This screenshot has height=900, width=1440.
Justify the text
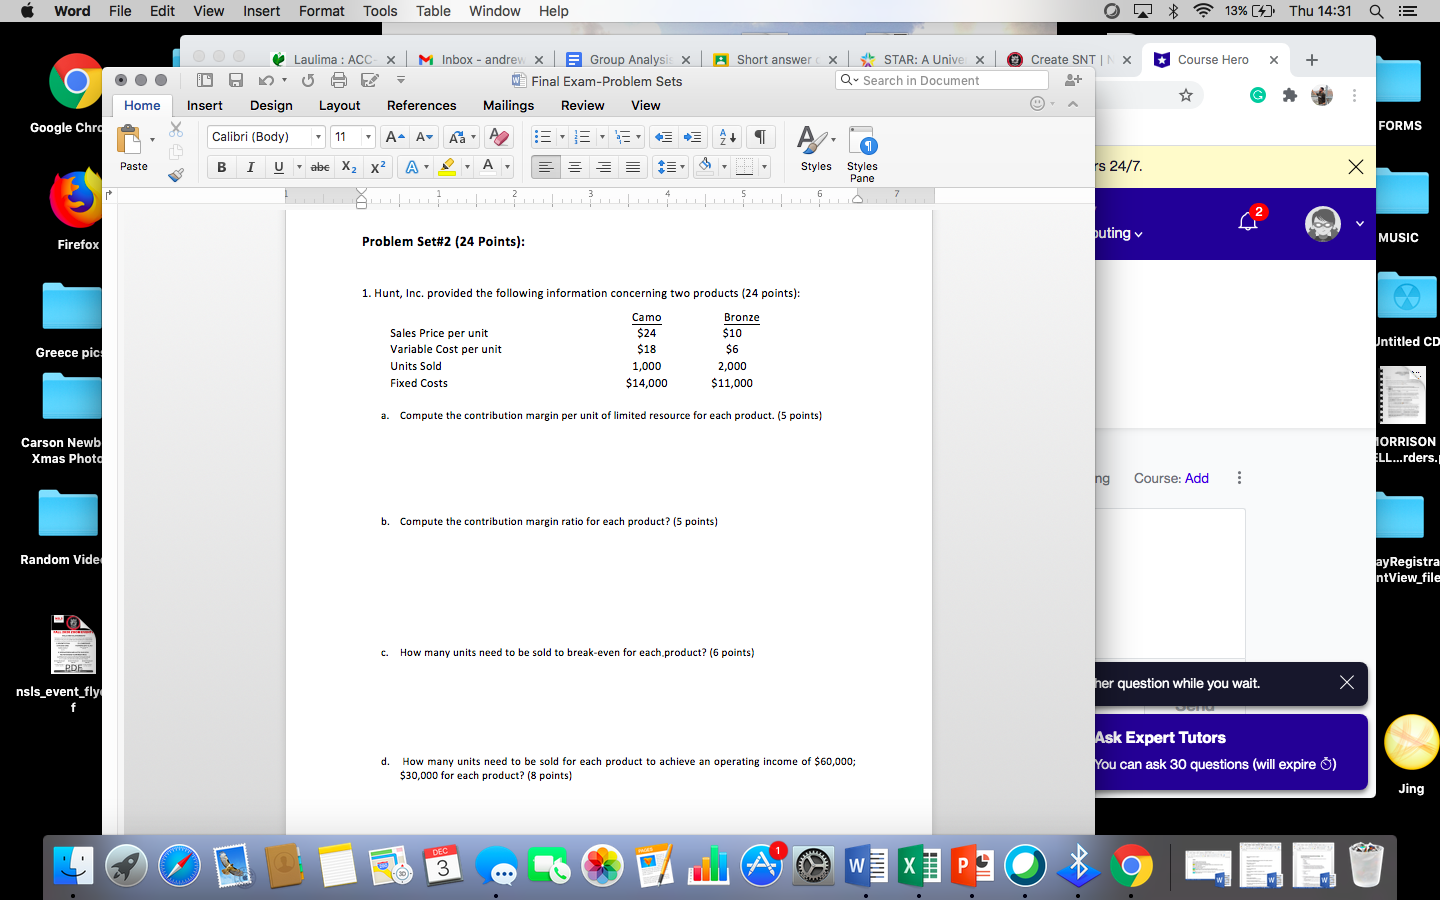coord(632,167)
